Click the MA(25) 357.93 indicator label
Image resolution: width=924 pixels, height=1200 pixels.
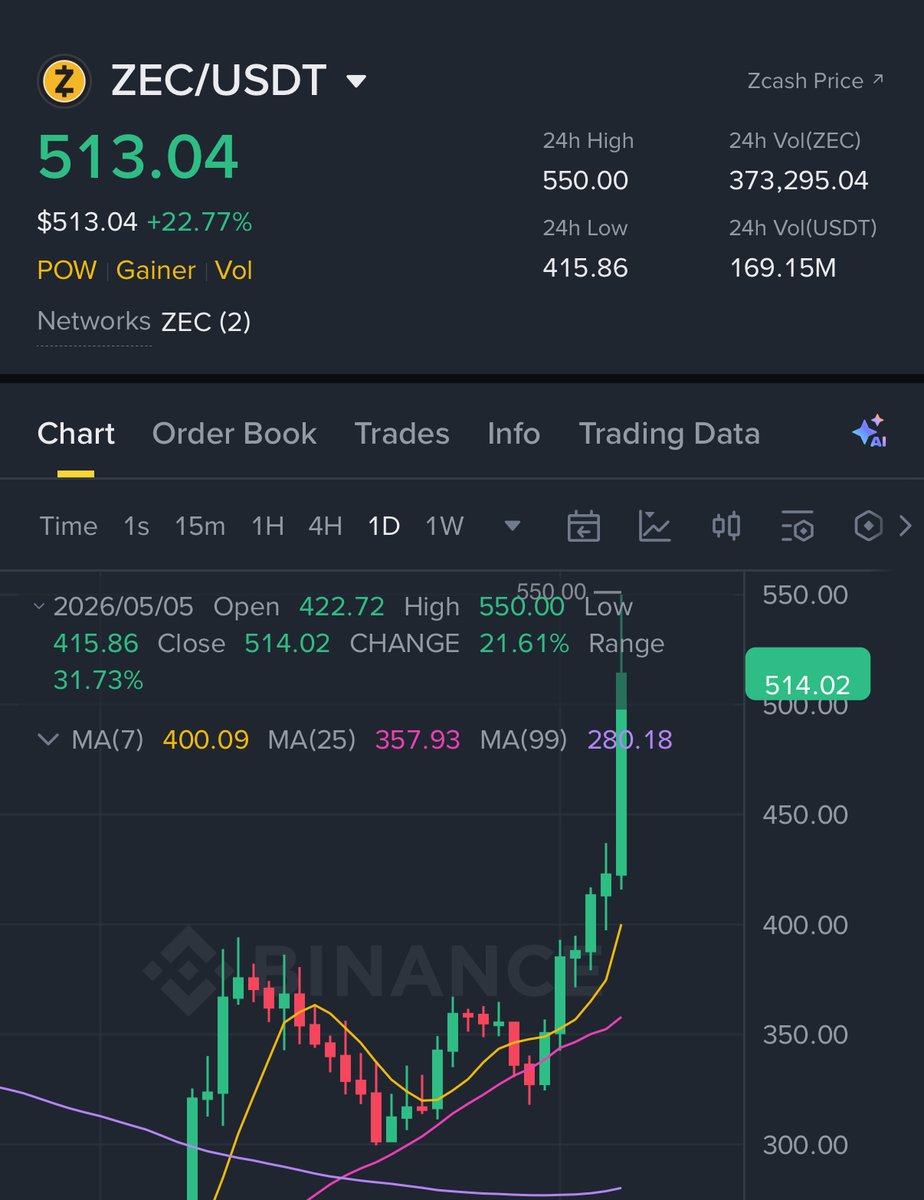[x=364, y=740]
